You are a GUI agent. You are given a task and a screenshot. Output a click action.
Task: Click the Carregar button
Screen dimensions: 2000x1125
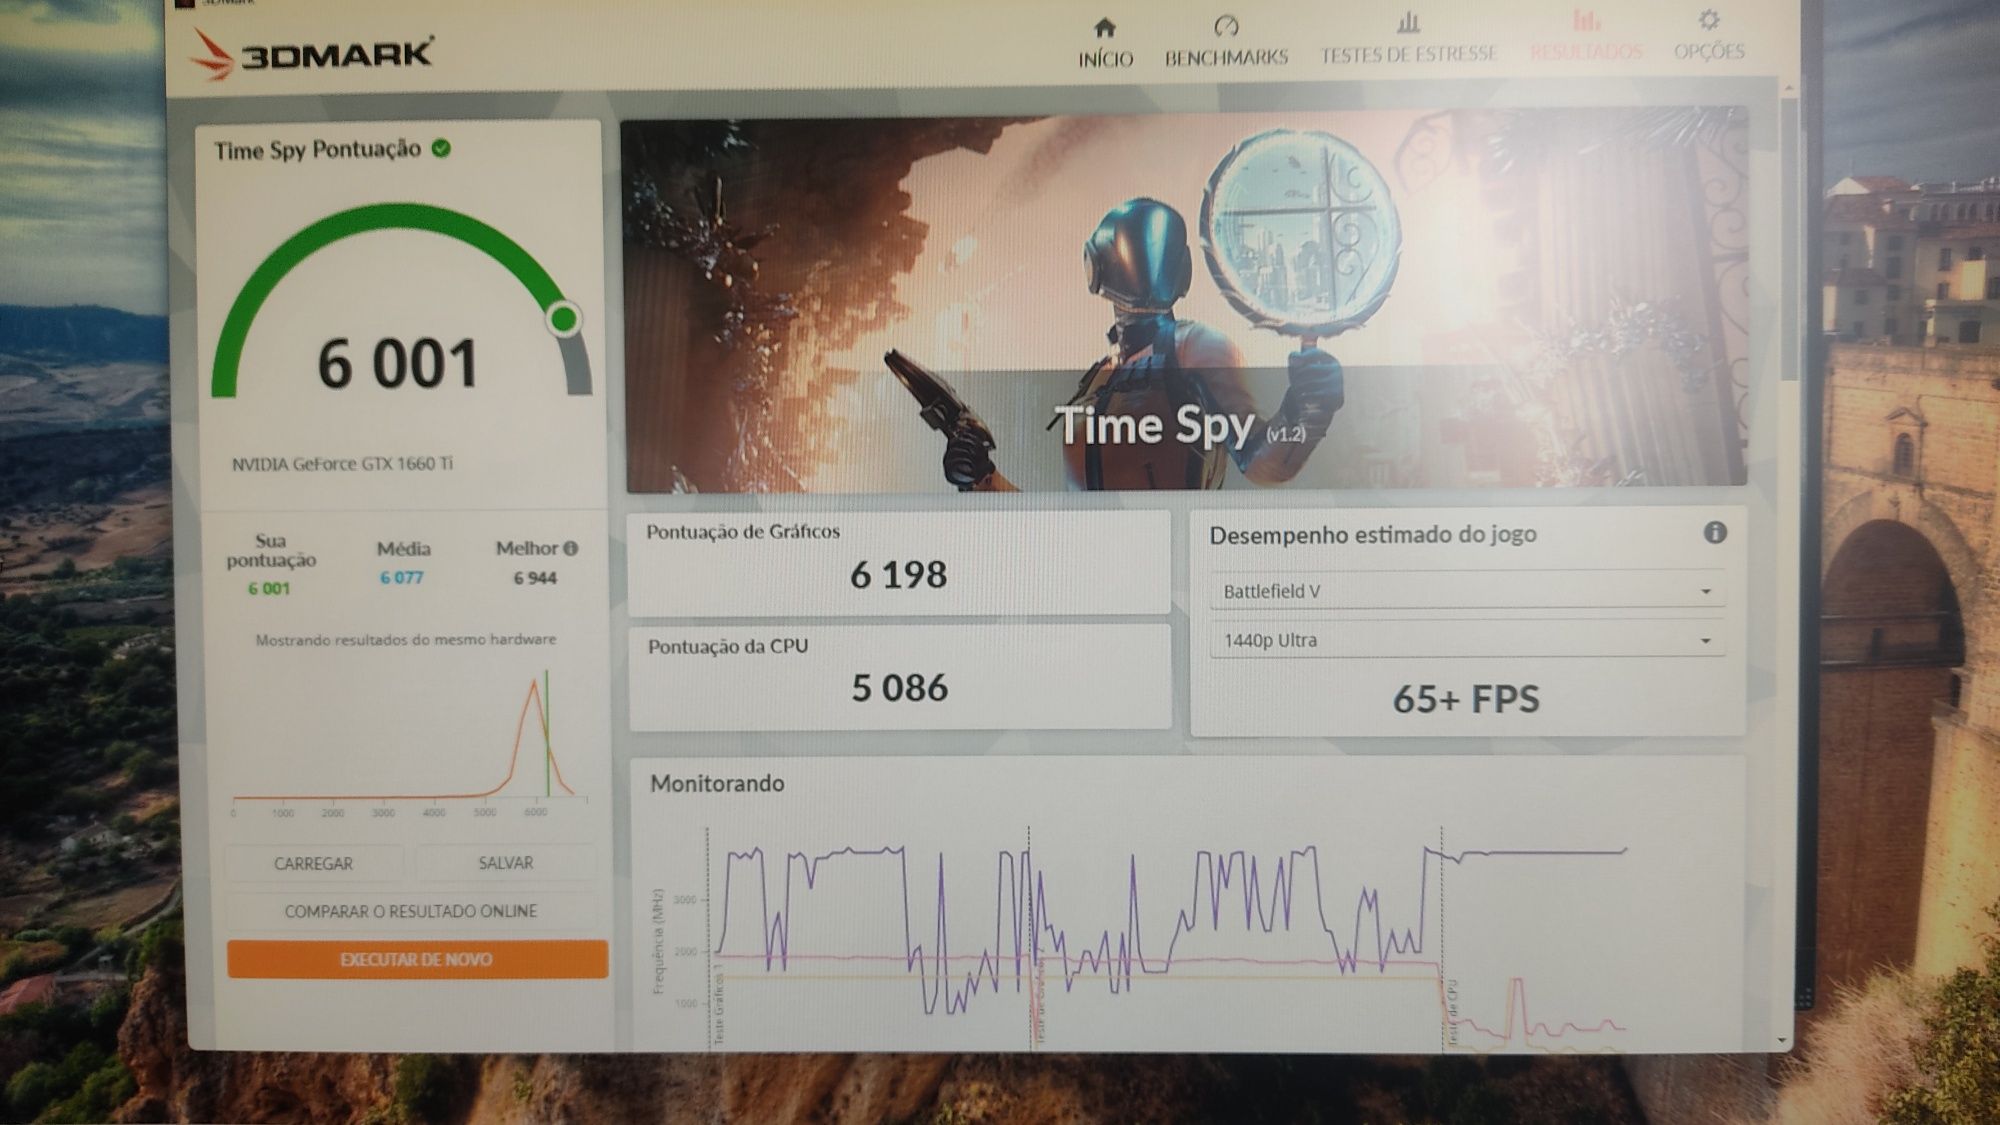point(313,863)
